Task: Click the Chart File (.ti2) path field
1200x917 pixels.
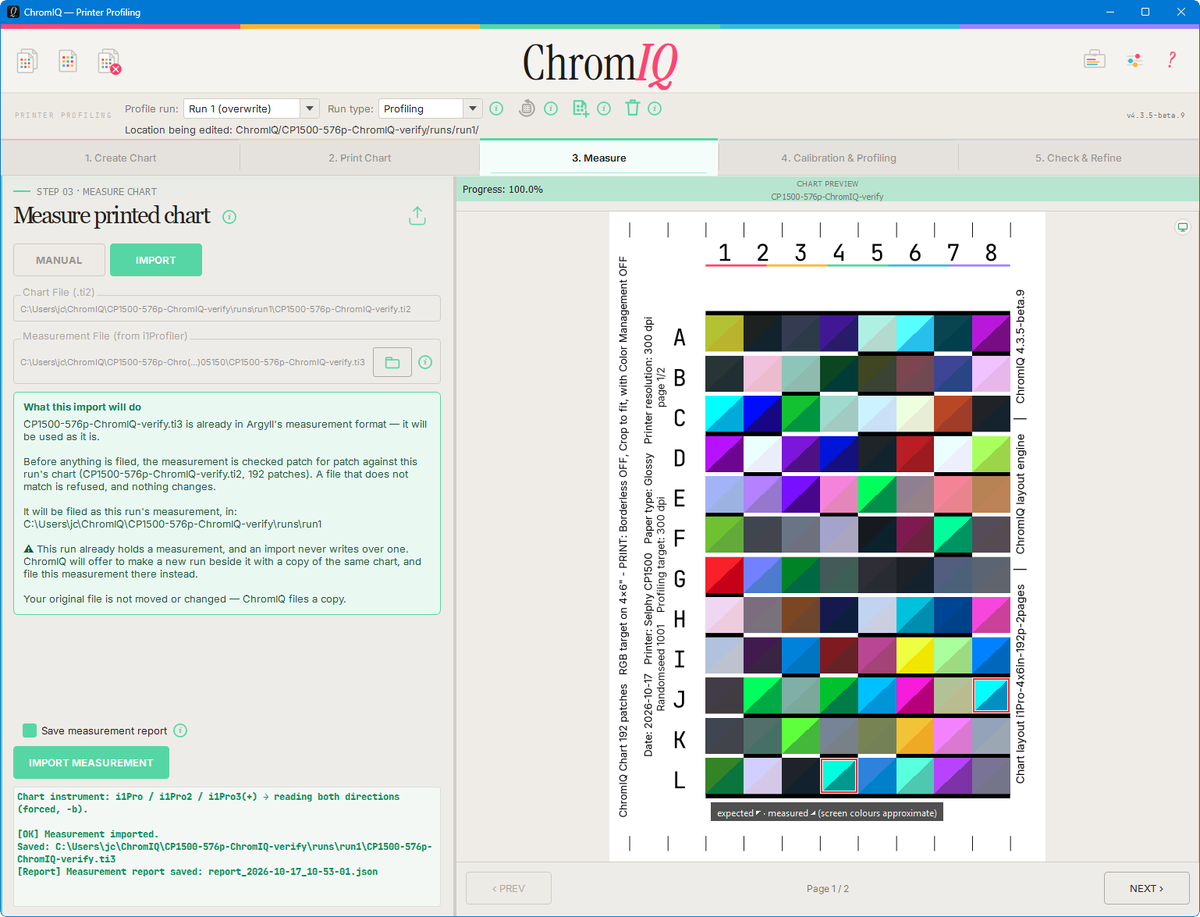Action: (227, 310)
